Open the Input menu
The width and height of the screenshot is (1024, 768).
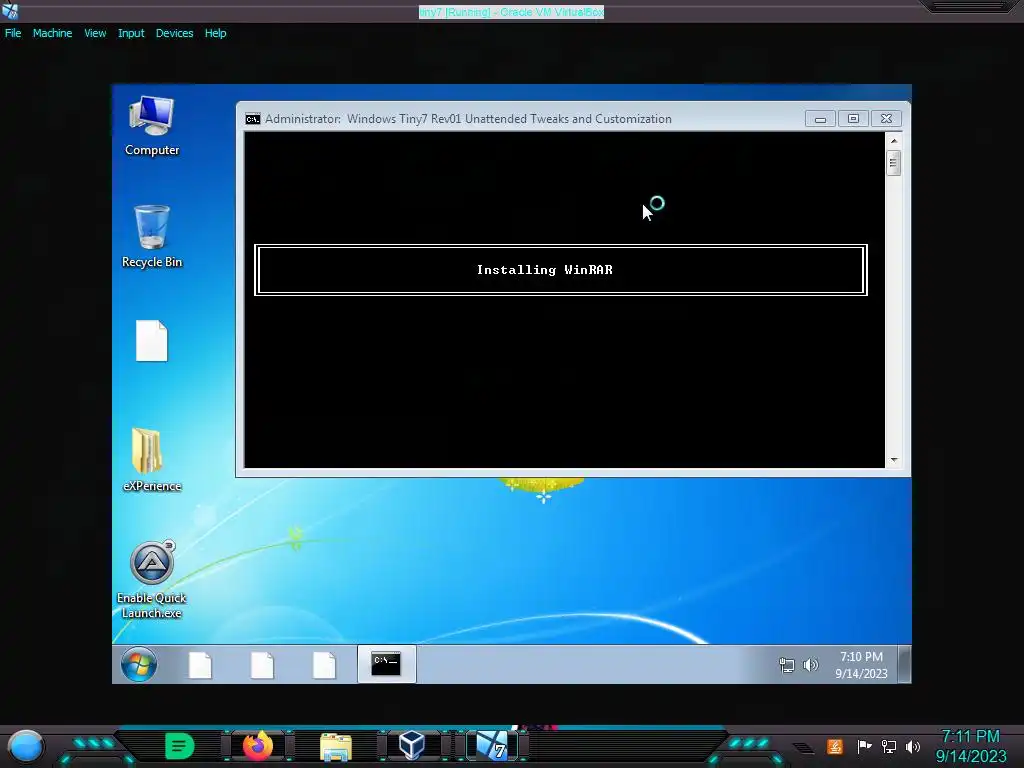[x=131, y=33]
